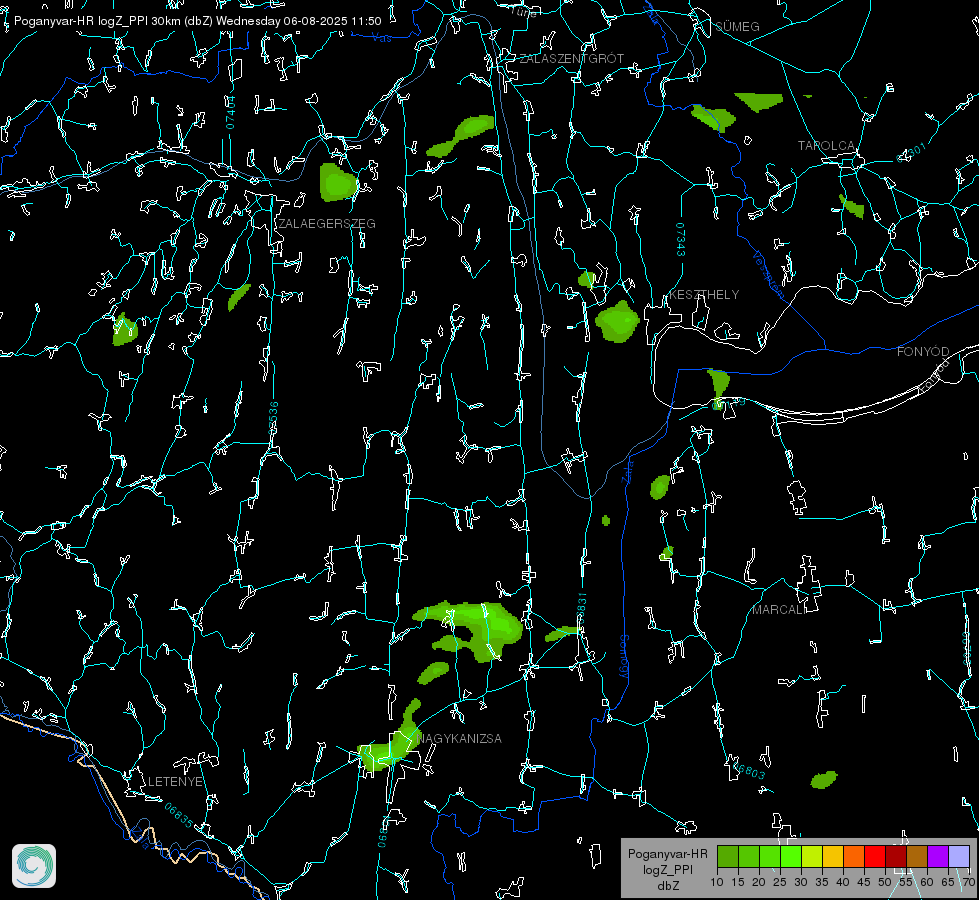
Task: Click the FONYÓD city label
Action: click(x=923, y=352)
